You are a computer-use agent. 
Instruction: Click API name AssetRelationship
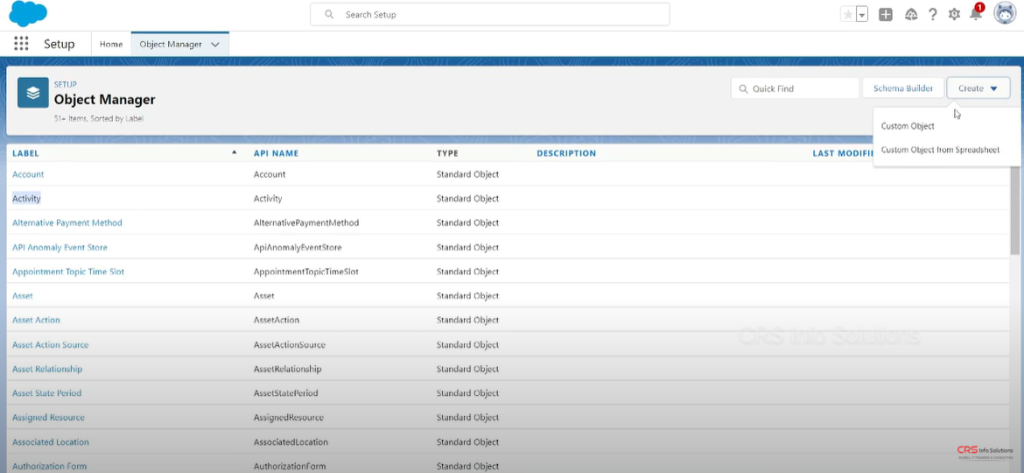(287, 369)
